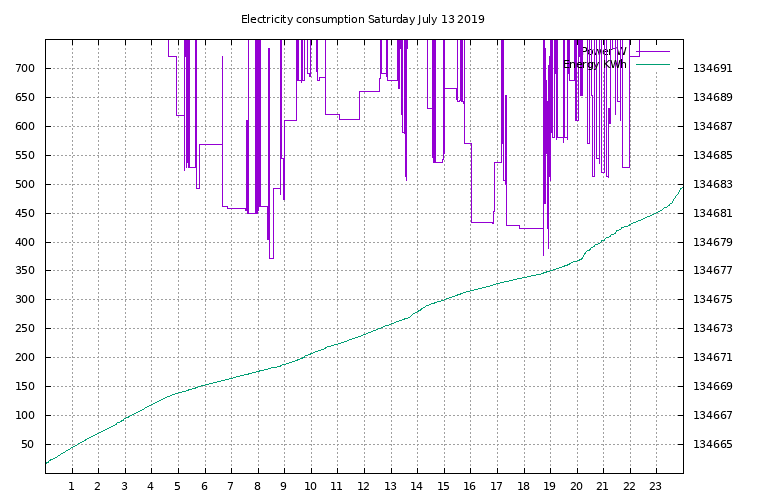Click right axis value '134691'
The width and height of the screenshot is (768, 500).
[713, 68]
